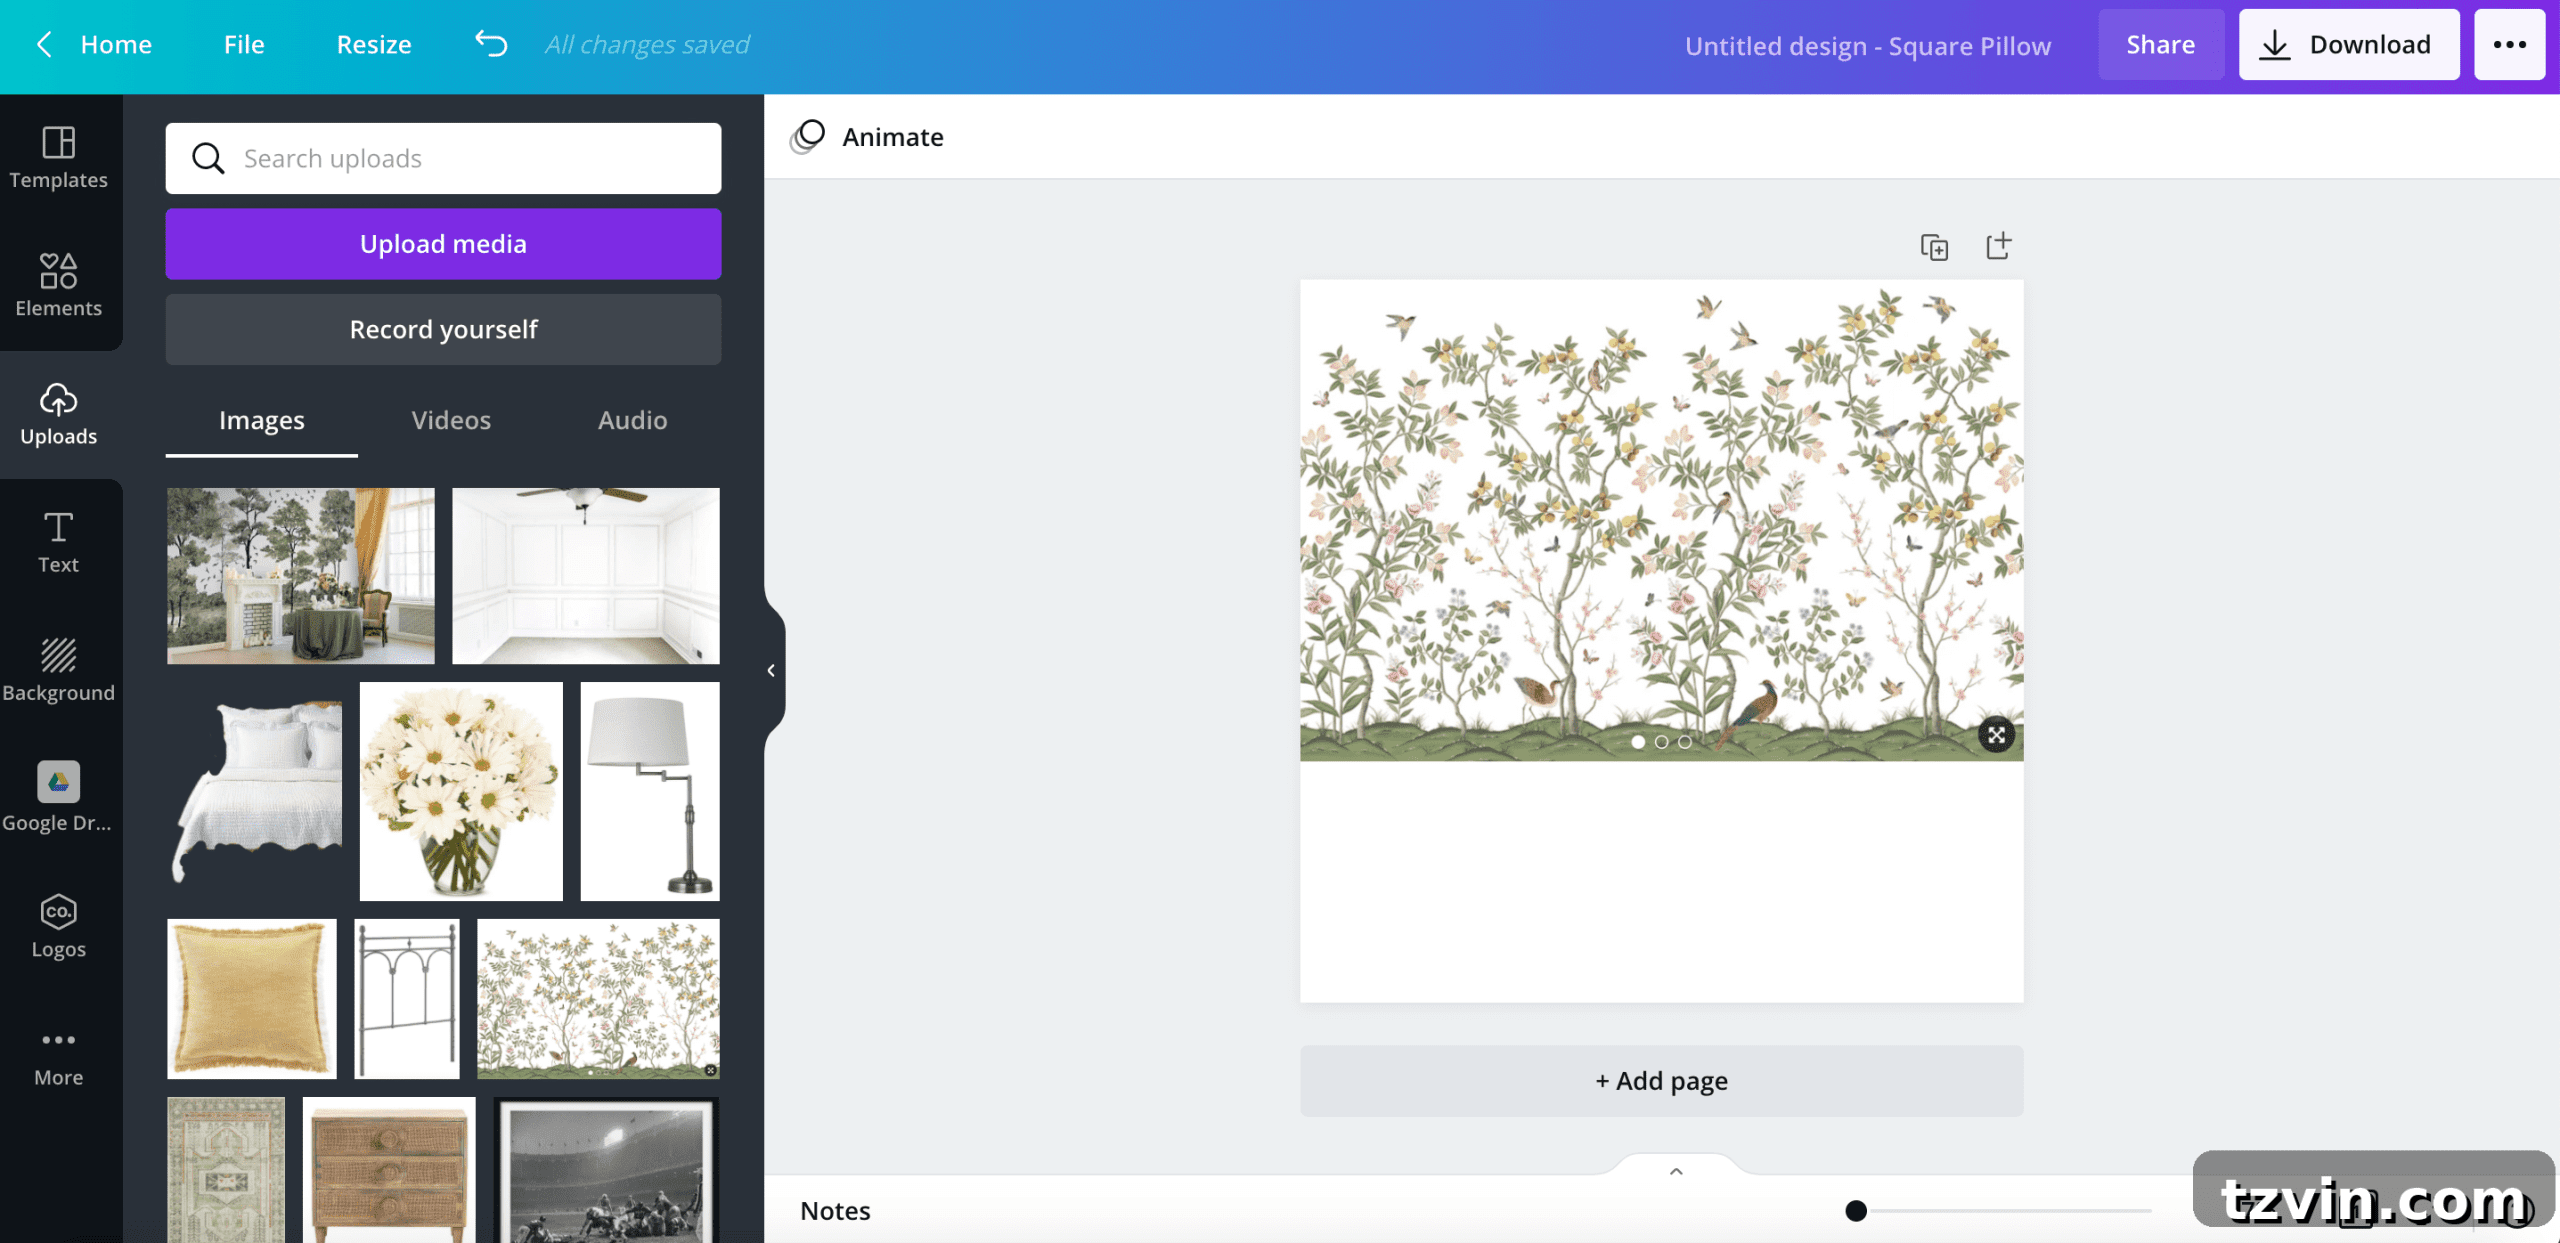Open the Notes panel
This screenshot has width=2560, height=1243.
(835, 1210)
